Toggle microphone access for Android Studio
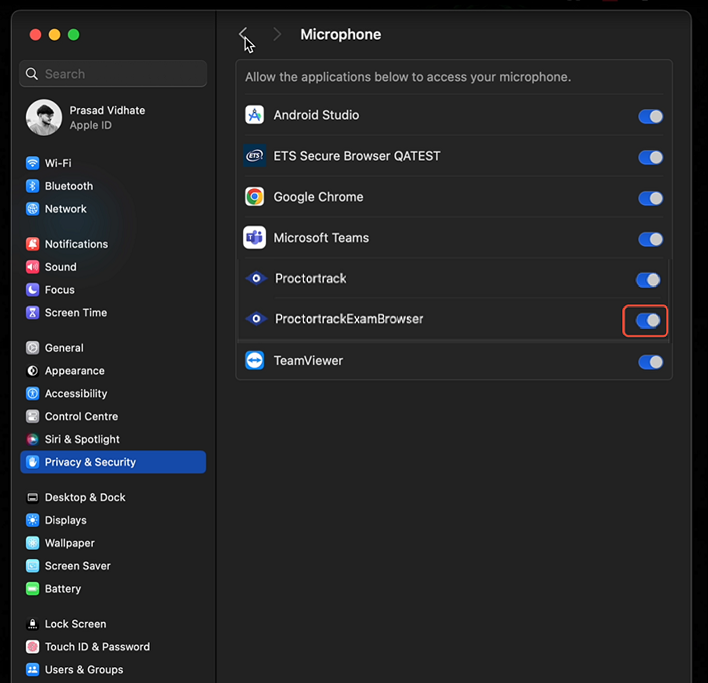 tap(651, 116)
